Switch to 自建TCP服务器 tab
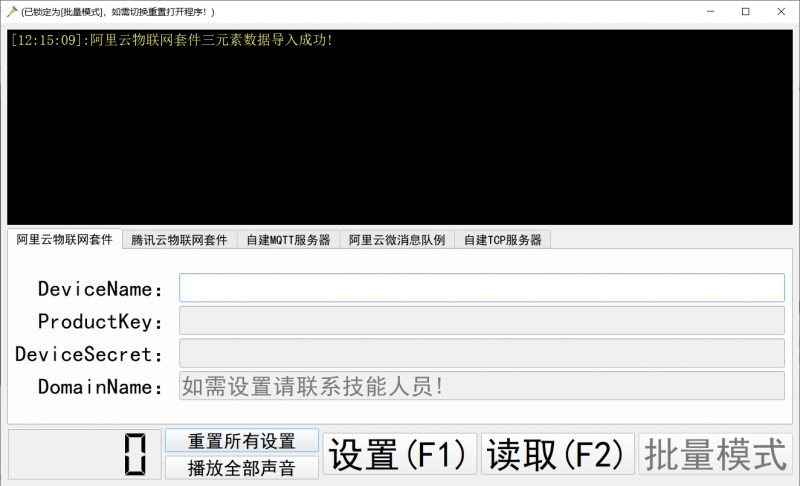 click(503, 240)
